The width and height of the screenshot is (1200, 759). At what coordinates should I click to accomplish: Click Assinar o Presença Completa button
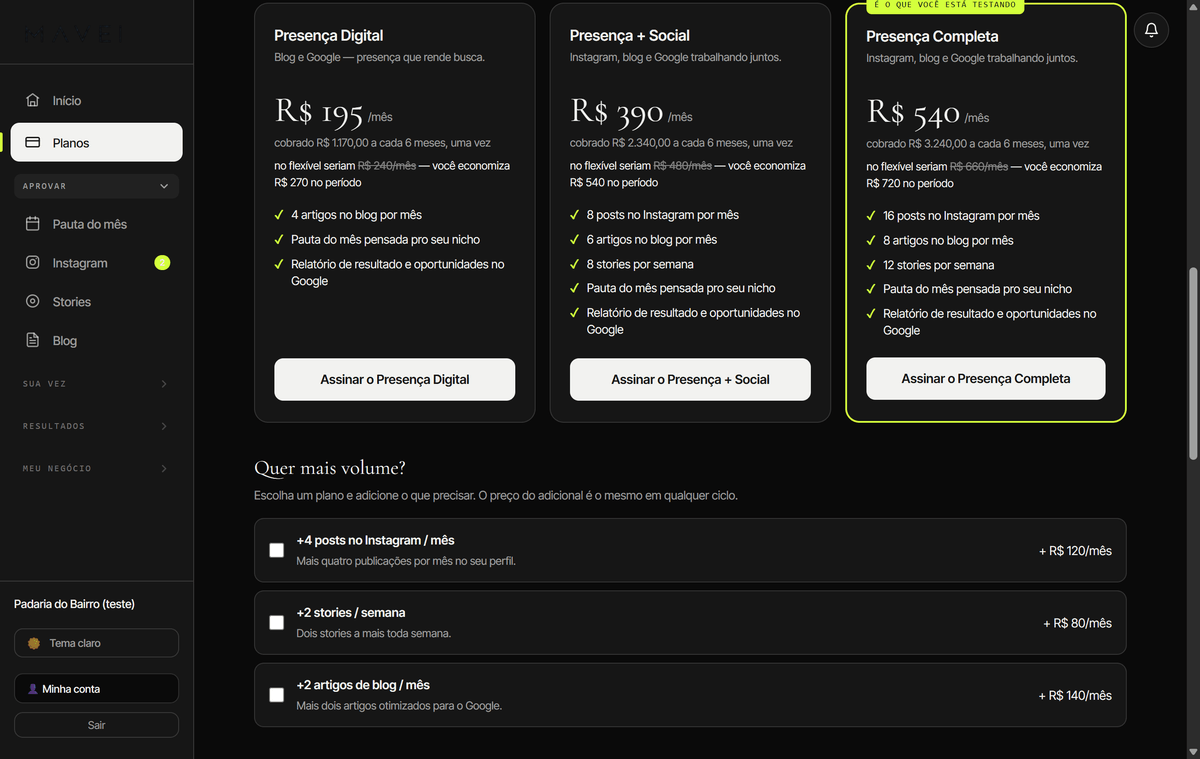(986, 378)
